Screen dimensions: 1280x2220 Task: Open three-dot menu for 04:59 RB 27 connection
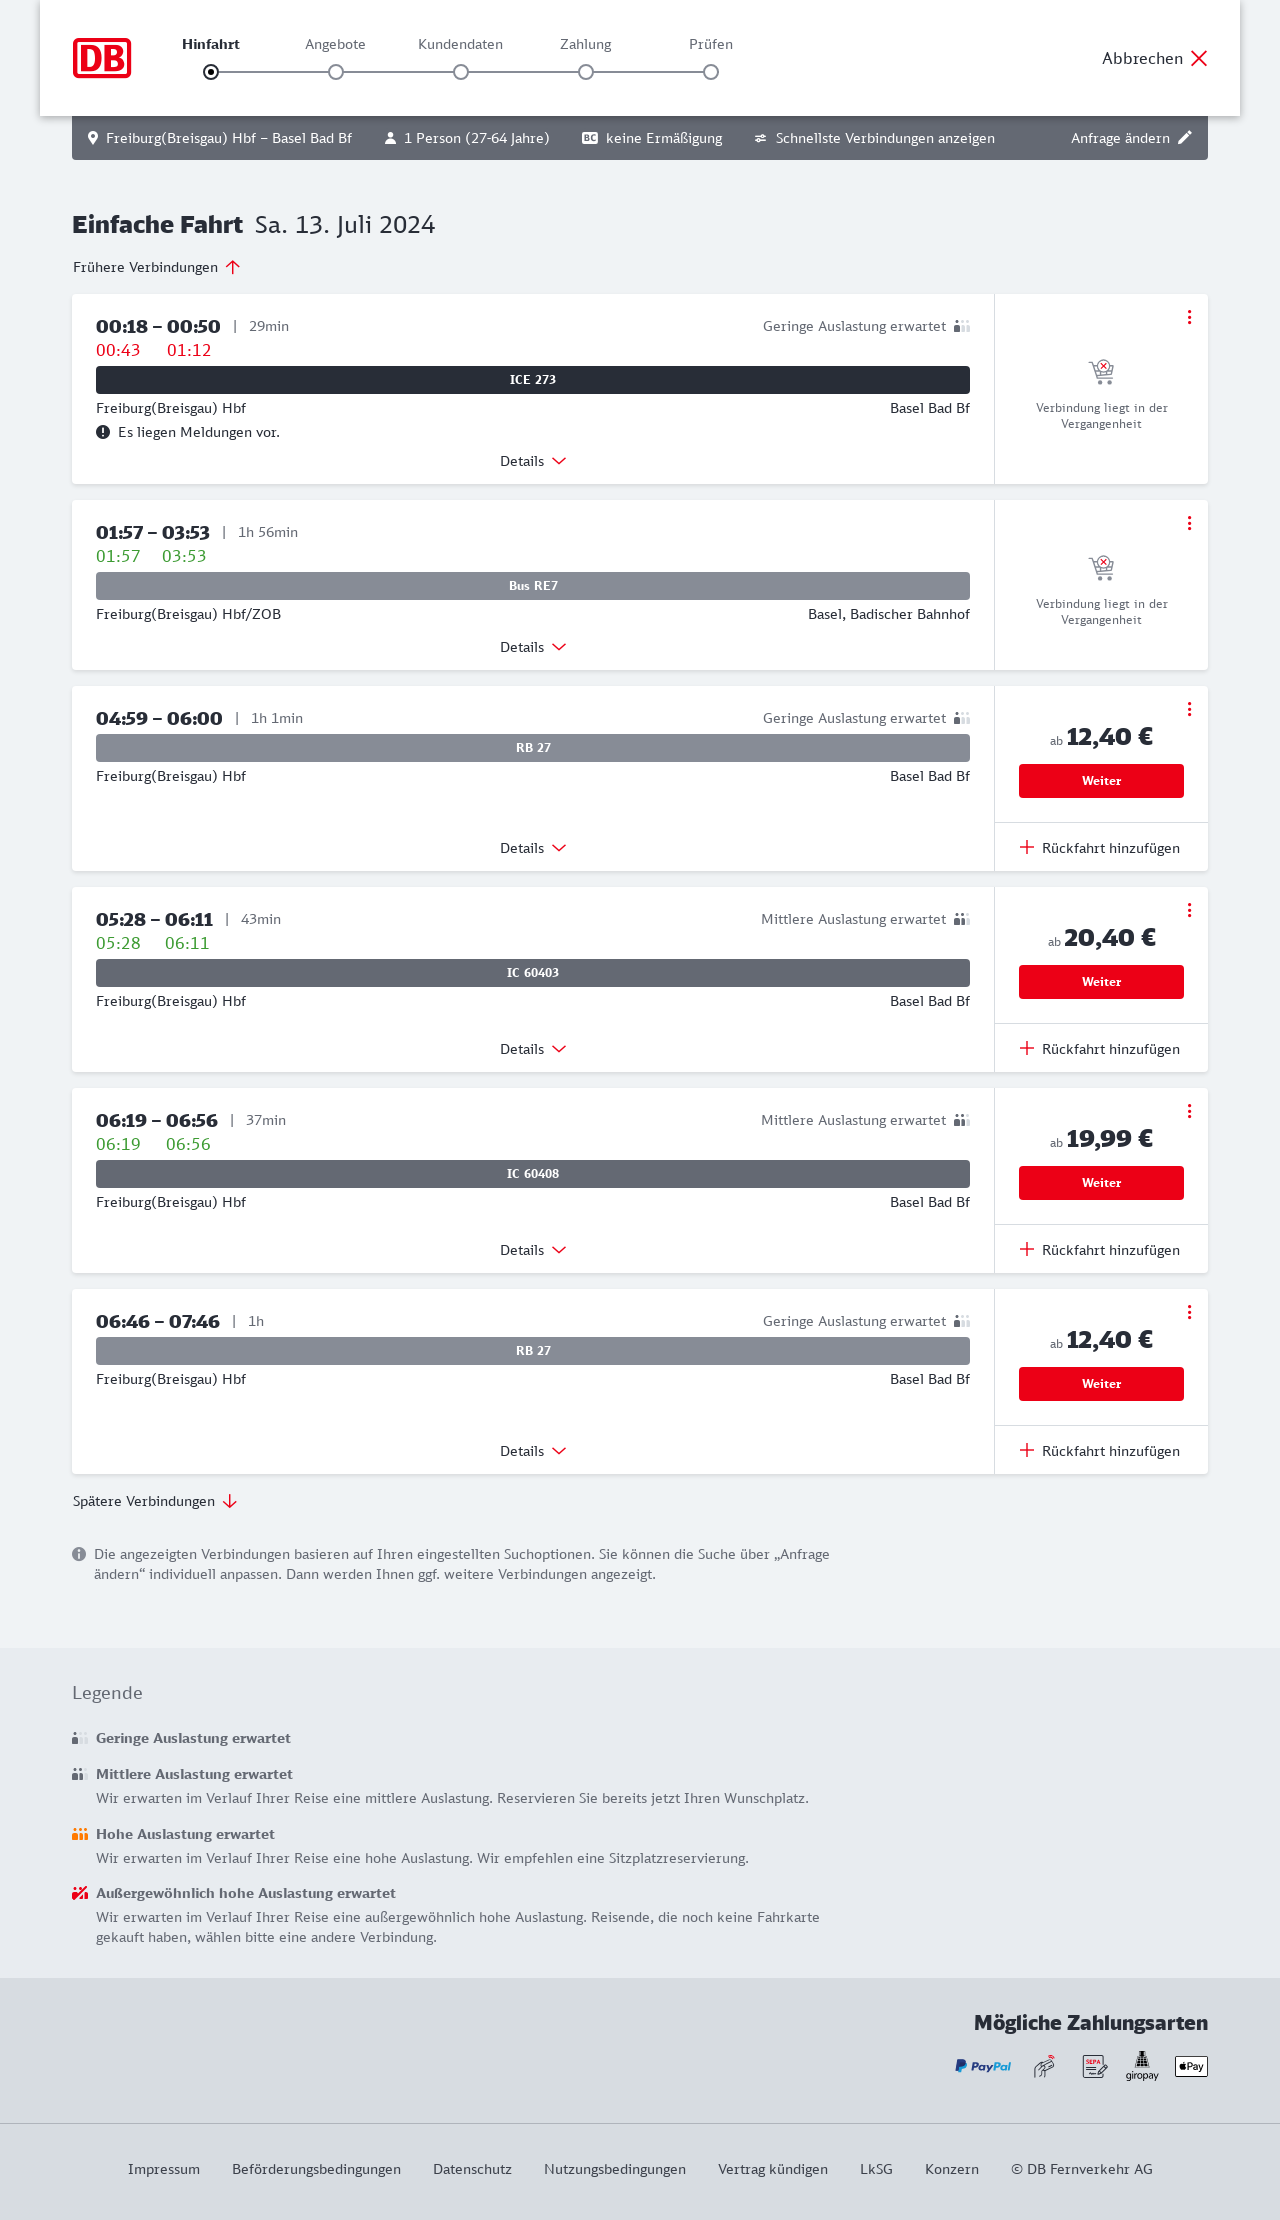1189,709
